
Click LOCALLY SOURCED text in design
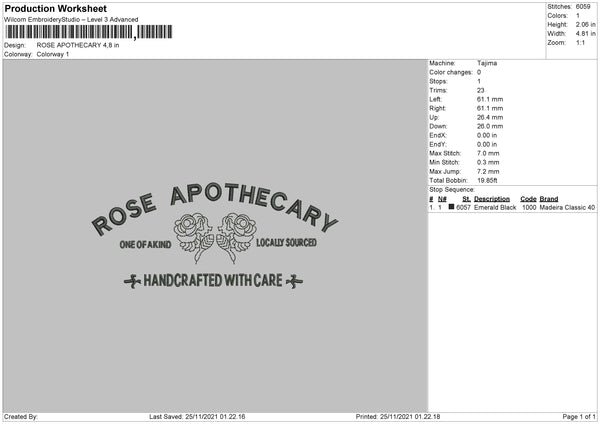(286, 243)
